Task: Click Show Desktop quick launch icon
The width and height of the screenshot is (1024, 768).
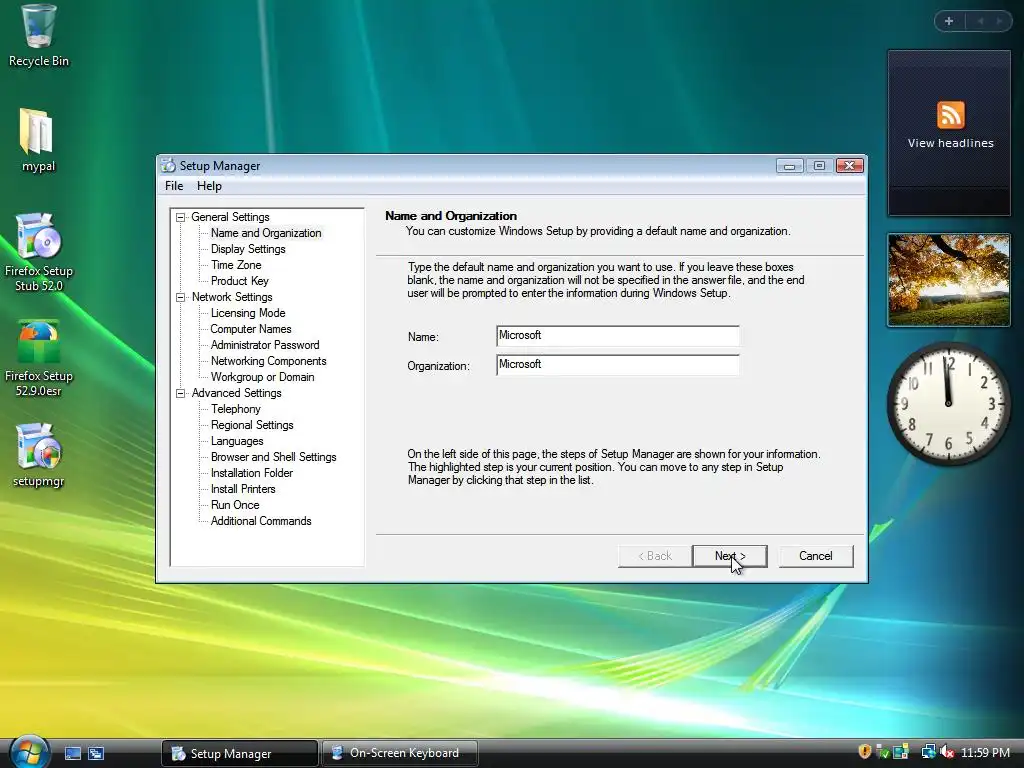Action: 72,753
